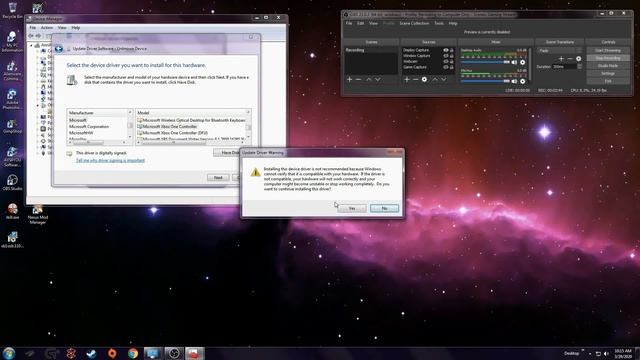Adjust the Mic/Aux volume slider
This screenshot has height=360, width=640.
tap(485, 81)
